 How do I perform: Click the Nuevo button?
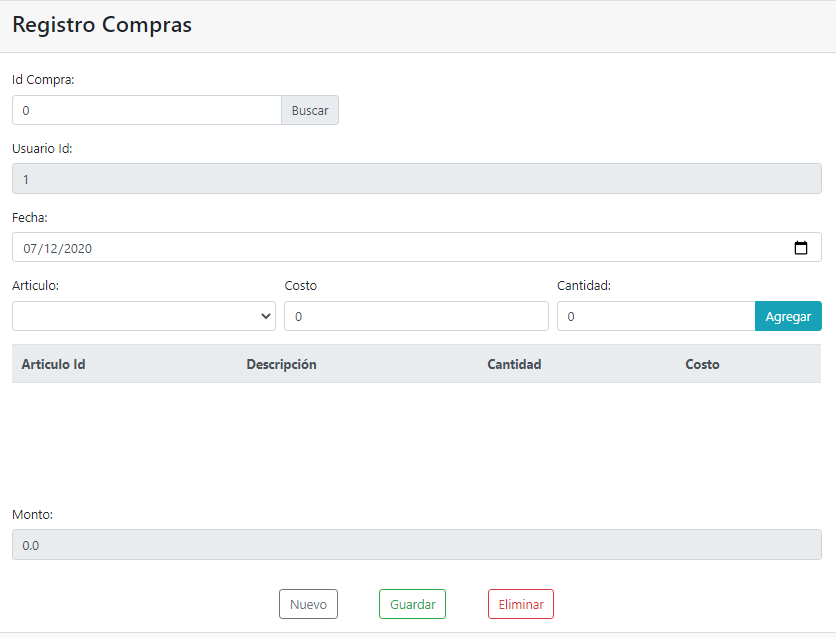point(308,603)
